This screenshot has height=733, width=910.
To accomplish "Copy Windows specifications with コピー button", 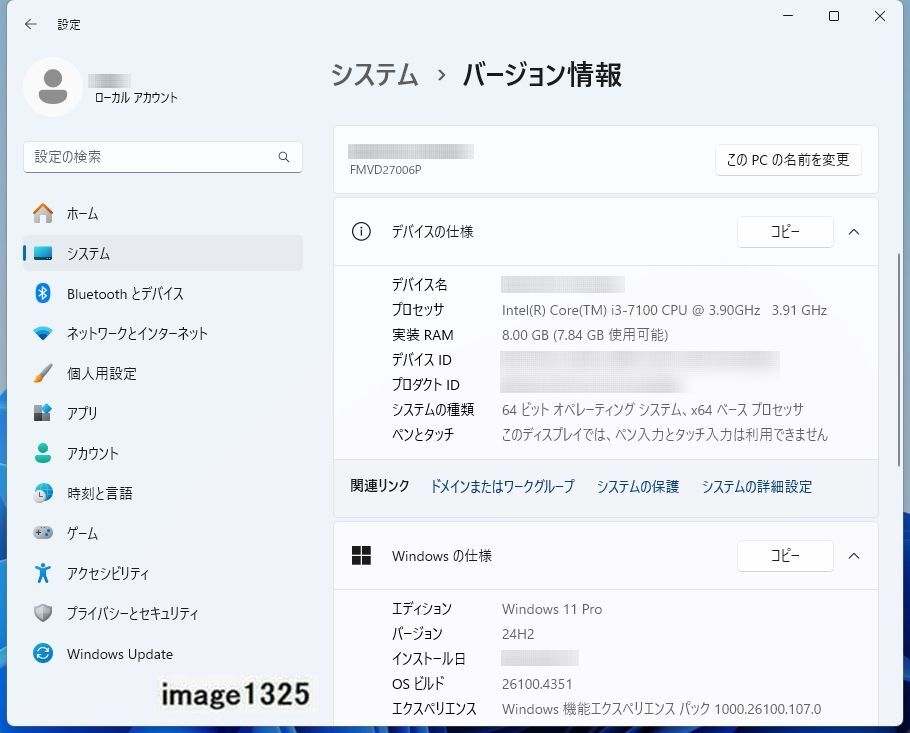I will [x=785, y=555].
